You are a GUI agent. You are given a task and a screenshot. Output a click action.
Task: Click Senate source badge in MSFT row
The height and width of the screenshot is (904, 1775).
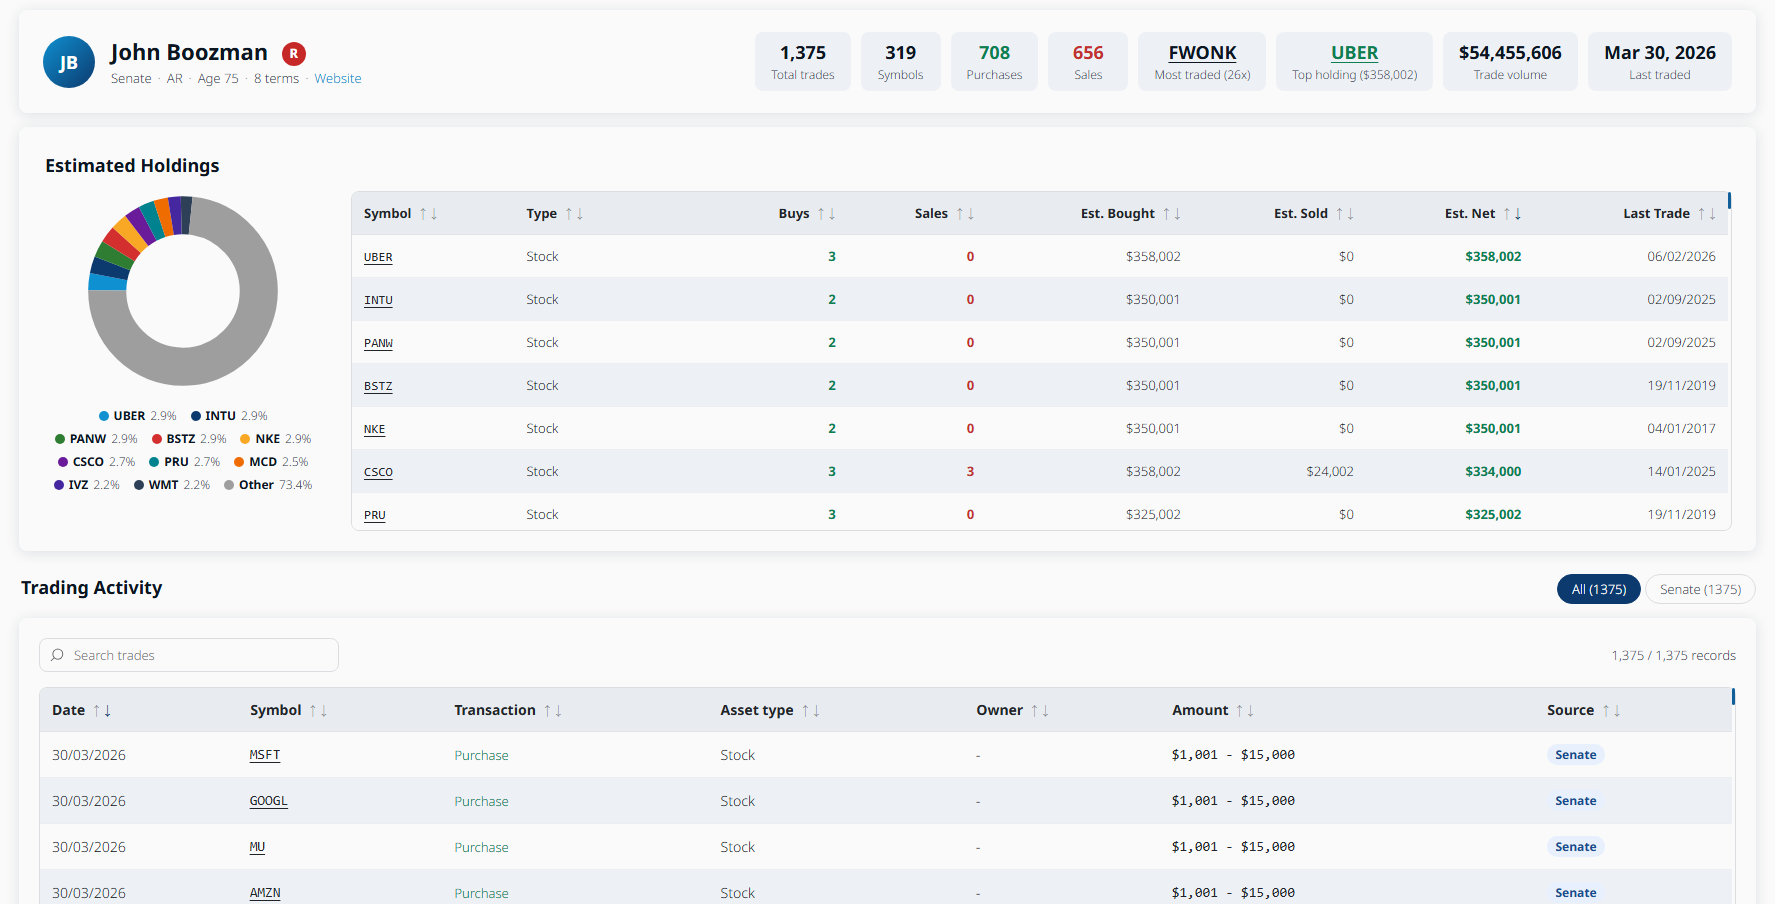(x=1575, y=755)
